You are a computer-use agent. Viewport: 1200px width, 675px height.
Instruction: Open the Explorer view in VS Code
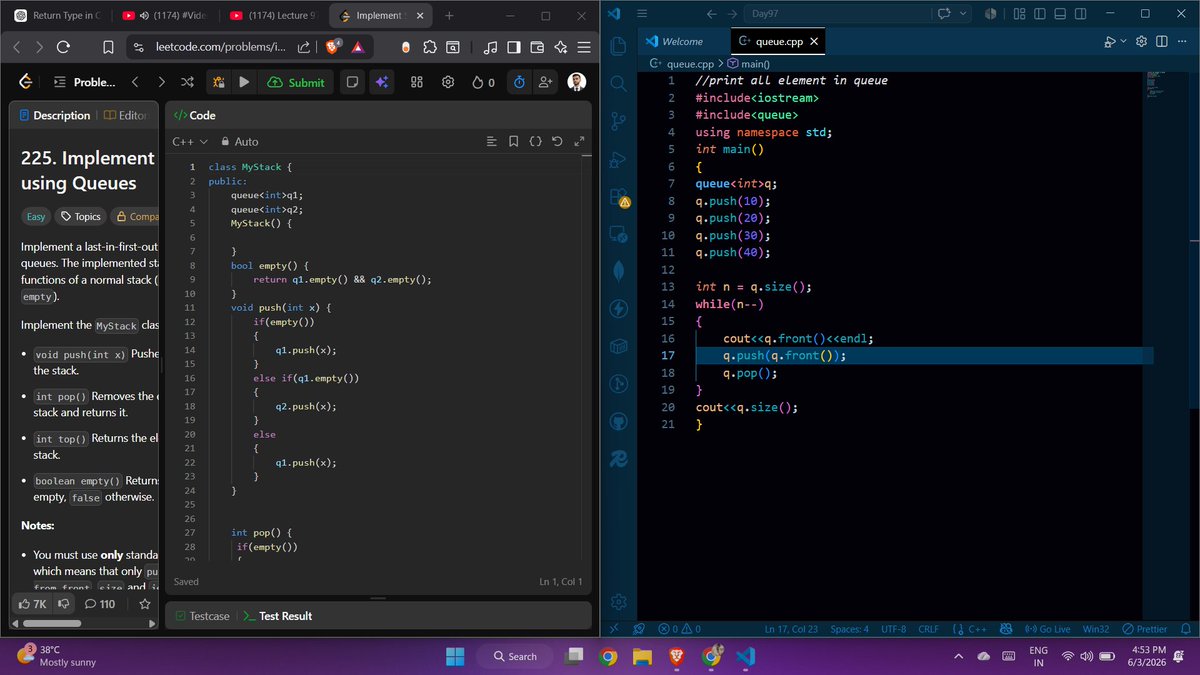(x=618, y=46)
